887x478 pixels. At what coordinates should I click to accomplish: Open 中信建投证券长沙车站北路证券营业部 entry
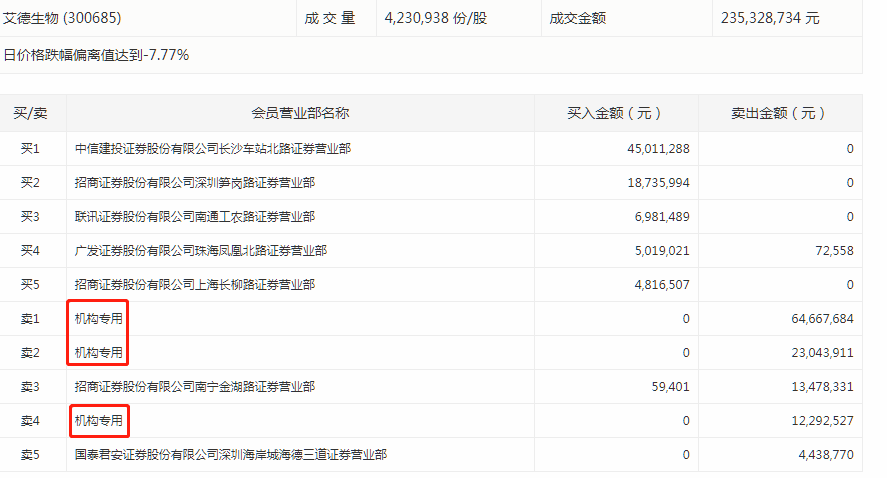tap(212, 149)
